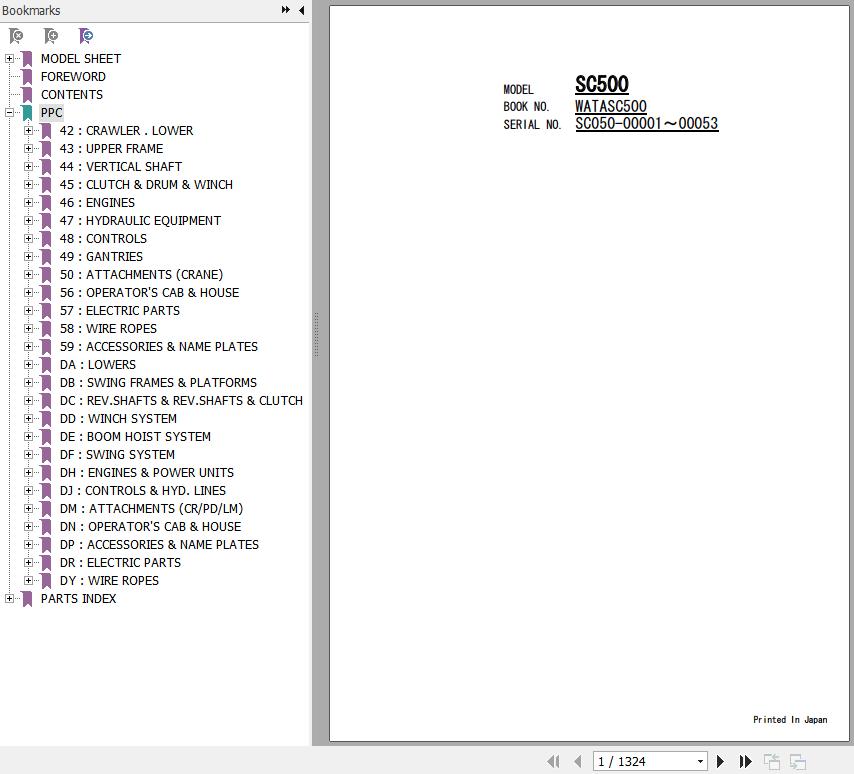Click the expand panel double-arrow icon
The image size is (854, 774).
click(x=285, y=10)
